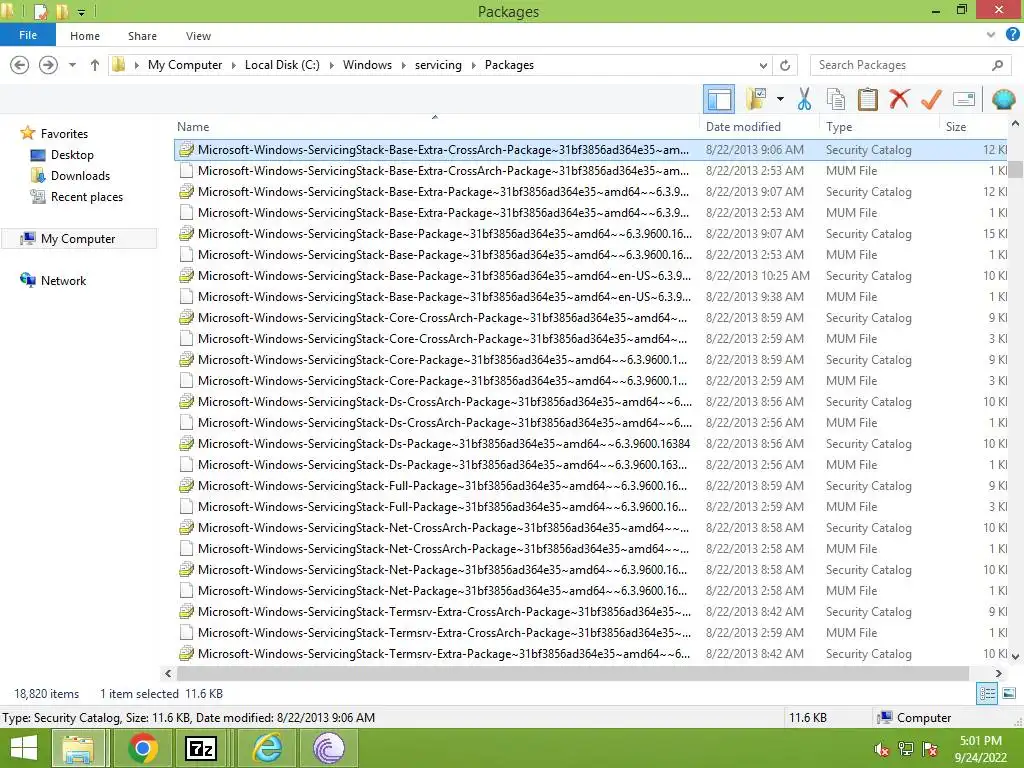
Task: Open Downloads in the navigation pane
Action: (x=80, y=176)
